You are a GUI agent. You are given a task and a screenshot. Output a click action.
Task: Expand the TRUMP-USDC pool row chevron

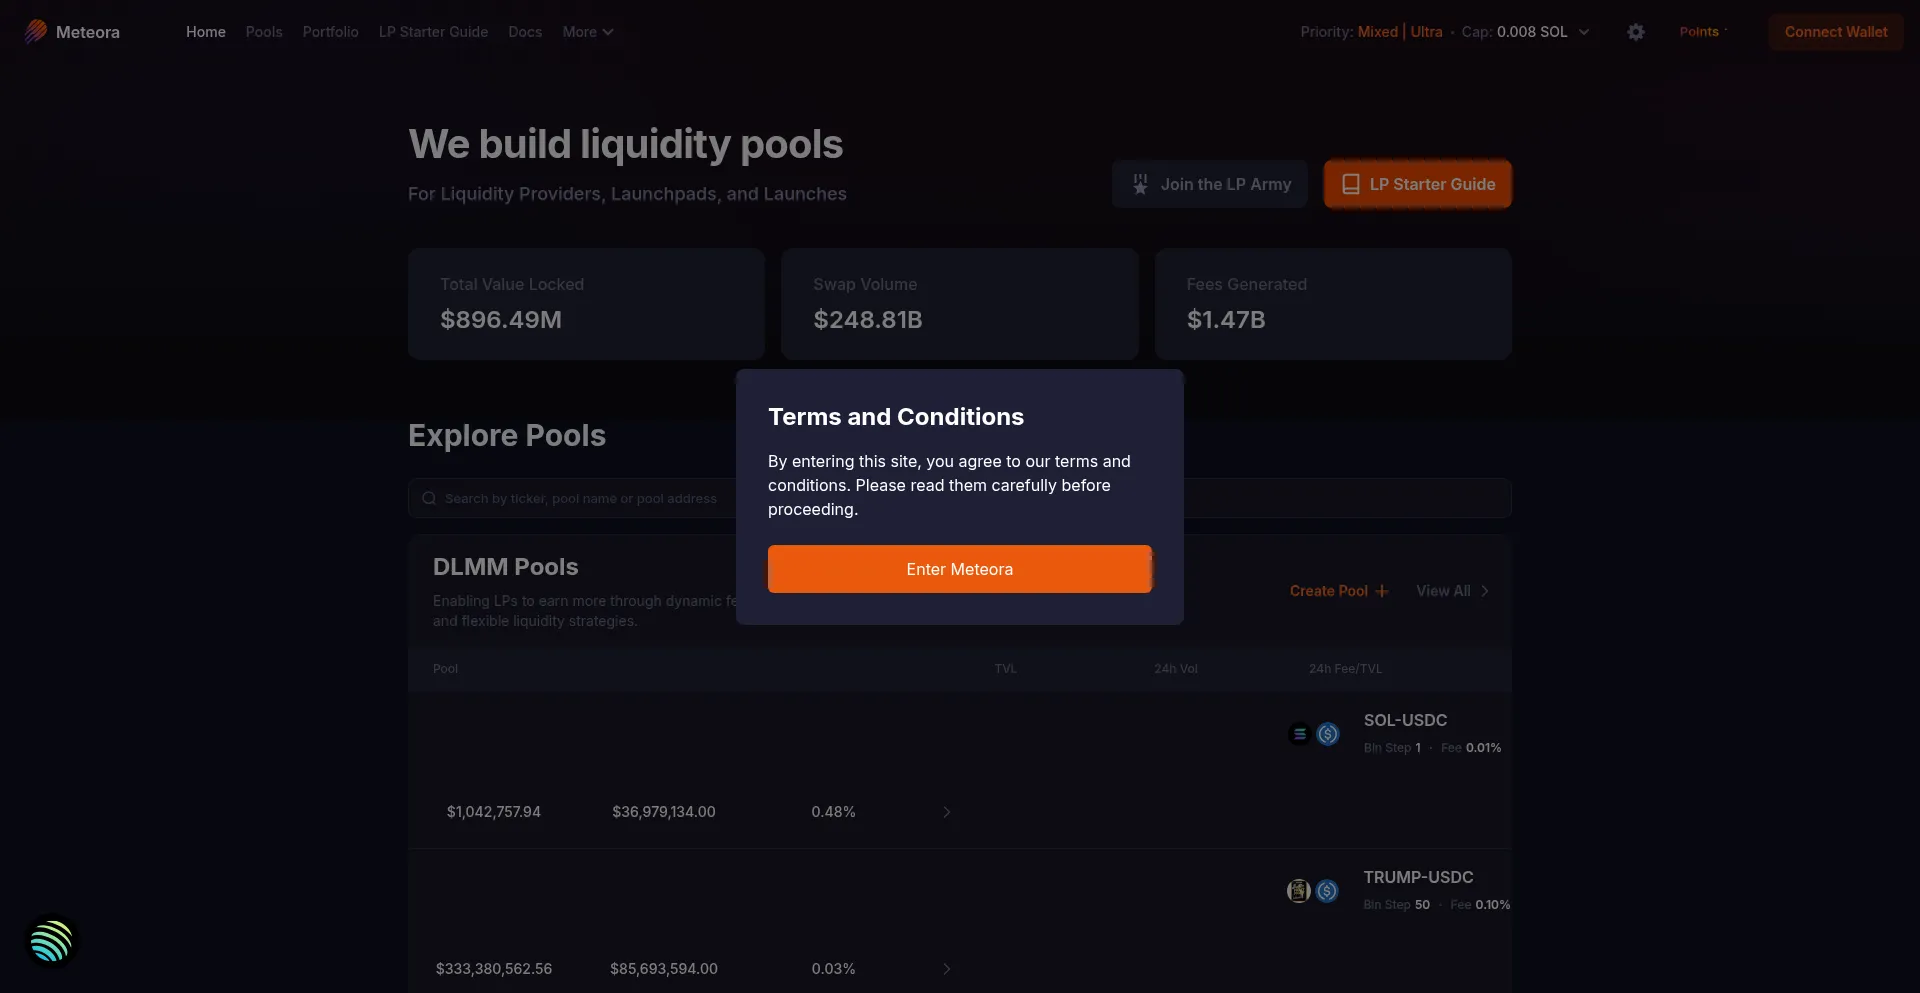pyautogui.click(x=946, y=969)
